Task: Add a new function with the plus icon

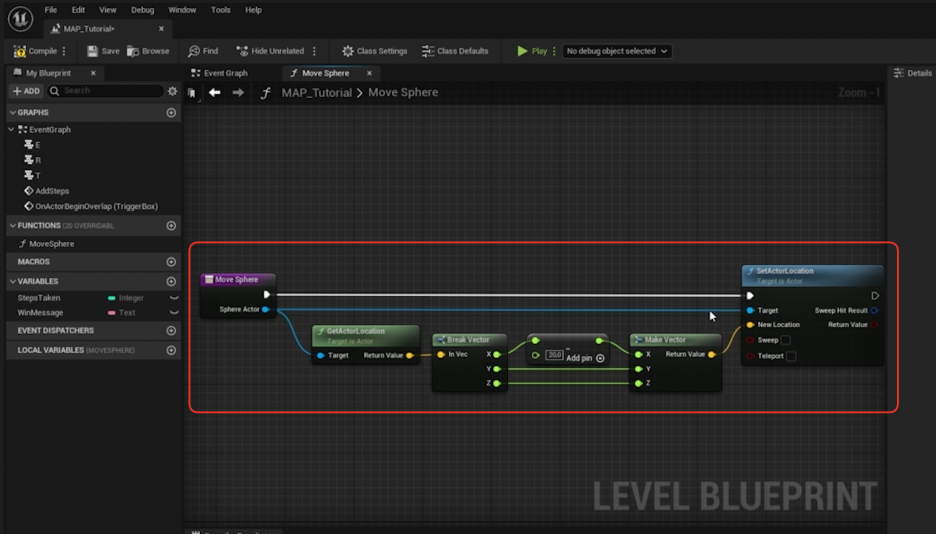Action: pyautogui.click(x=171, y=226)
